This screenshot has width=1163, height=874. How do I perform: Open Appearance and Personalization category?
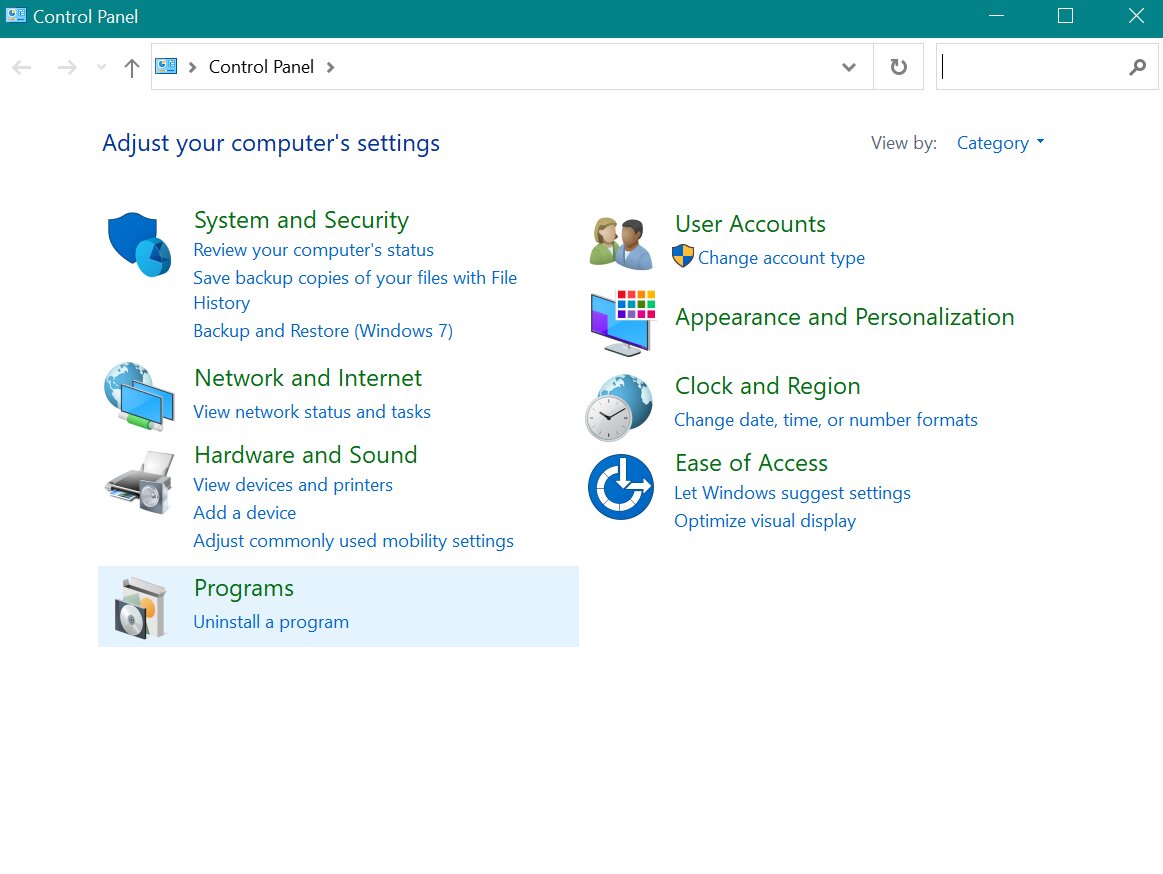pos(844,317)
